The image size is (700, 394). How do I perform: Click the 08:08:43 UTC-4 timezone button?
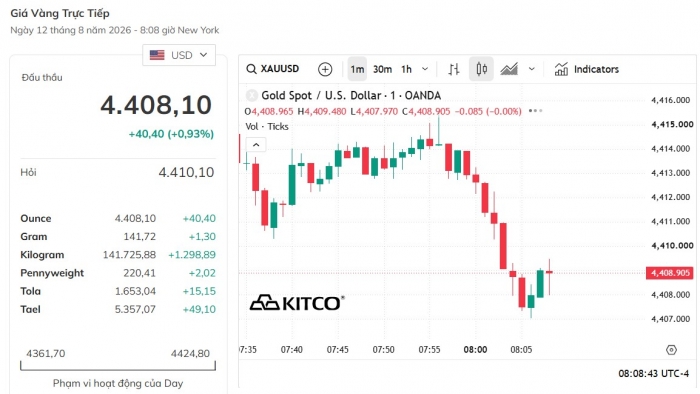(654, 373)
